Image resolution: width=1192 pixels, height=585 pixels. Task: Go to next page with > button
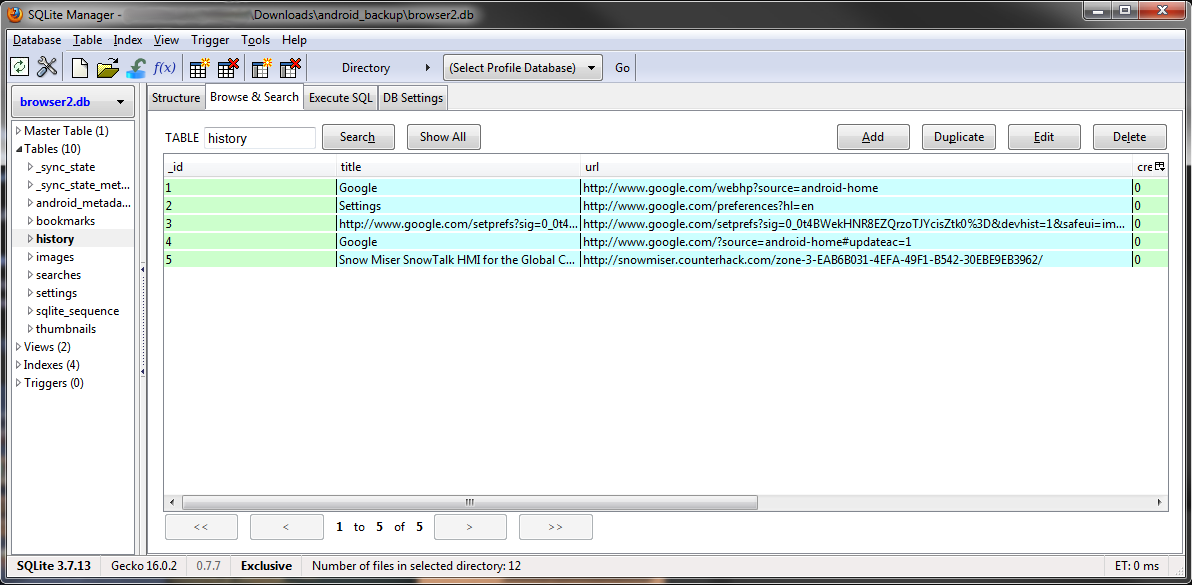click(471, 527)
